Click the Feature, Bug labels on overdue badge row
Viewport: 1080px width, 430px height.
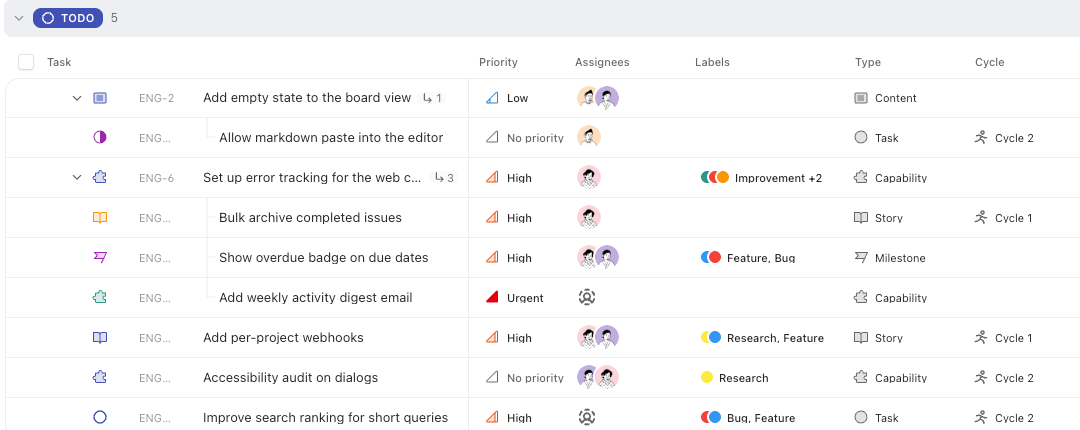(x=748, y=258)
